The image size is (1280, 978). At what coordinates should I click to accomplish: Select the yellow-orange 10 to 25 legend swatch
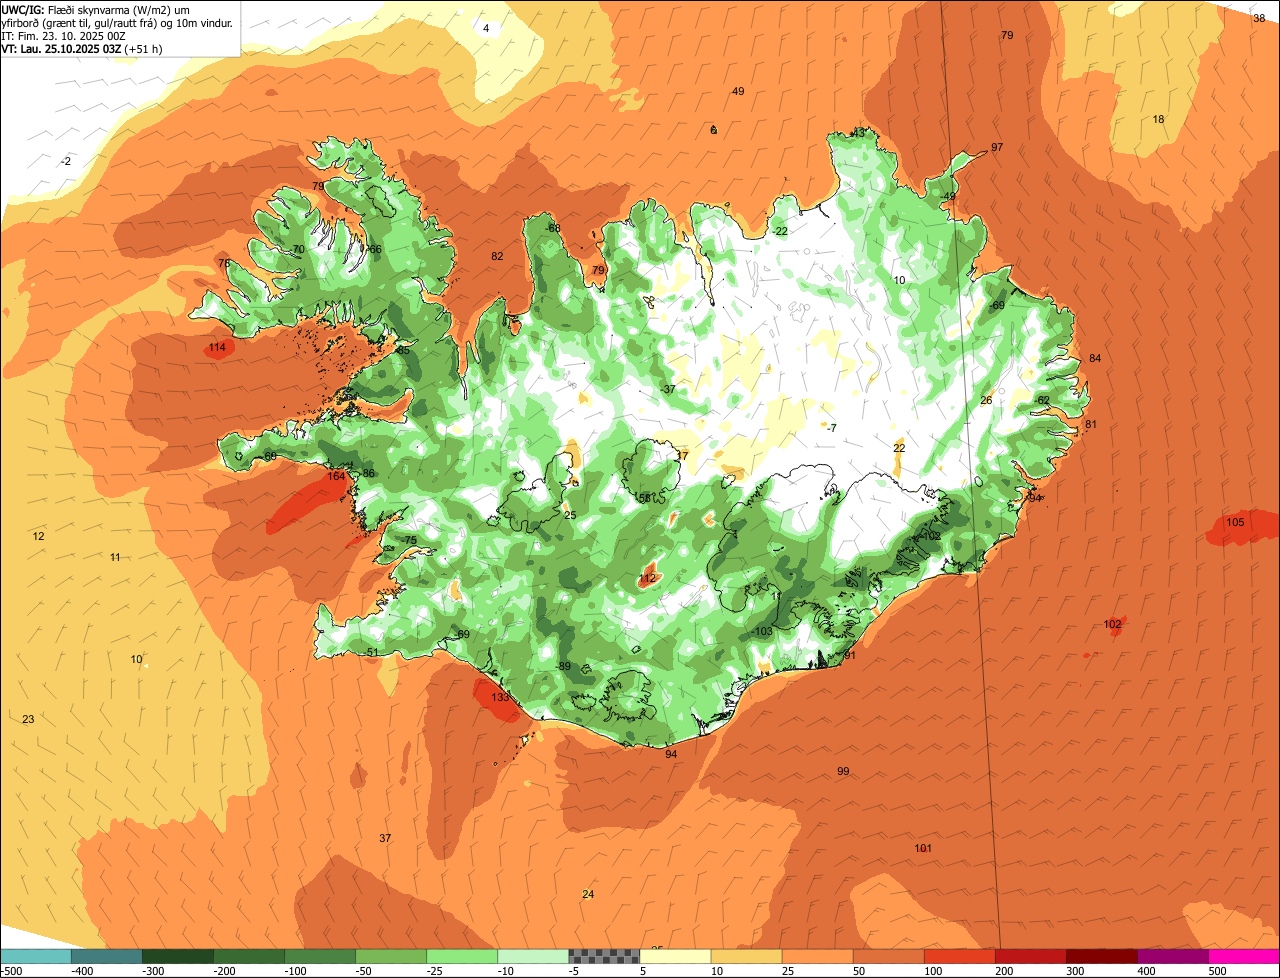point(746,956)
